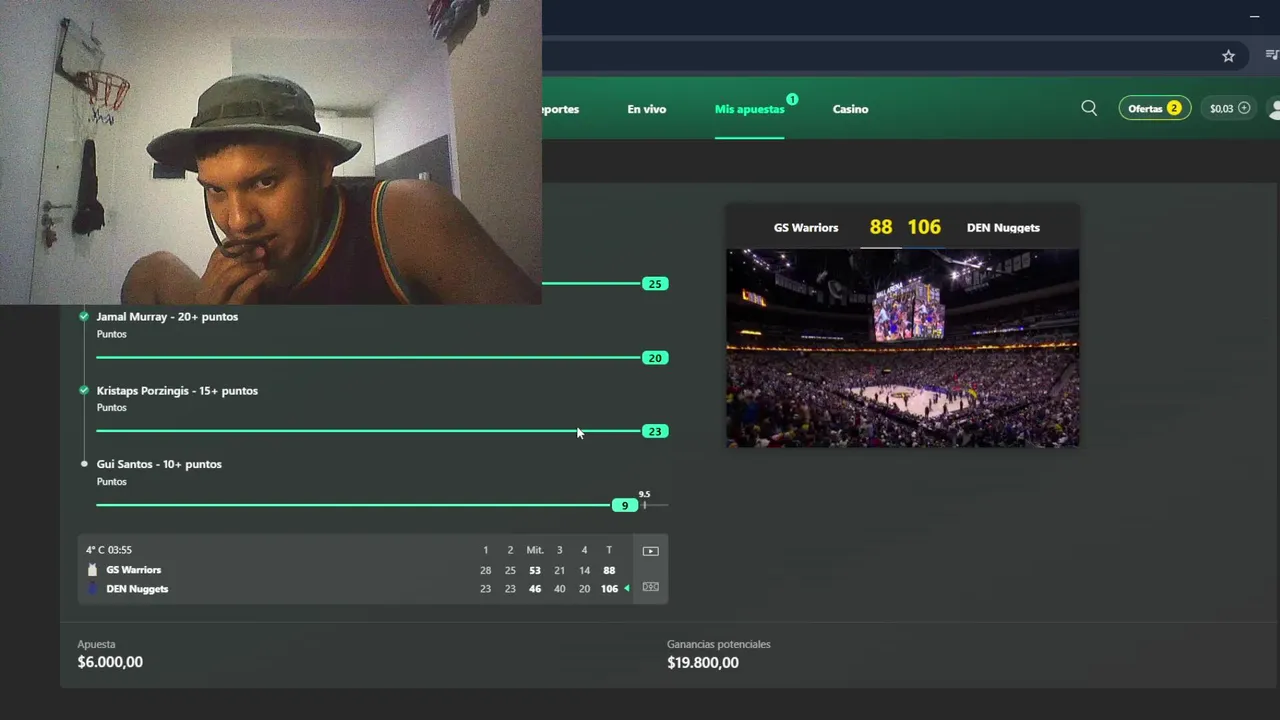Click the 9.5 target marker on Santos bar
1280x720 pixels.
click(x=644, y=499)
